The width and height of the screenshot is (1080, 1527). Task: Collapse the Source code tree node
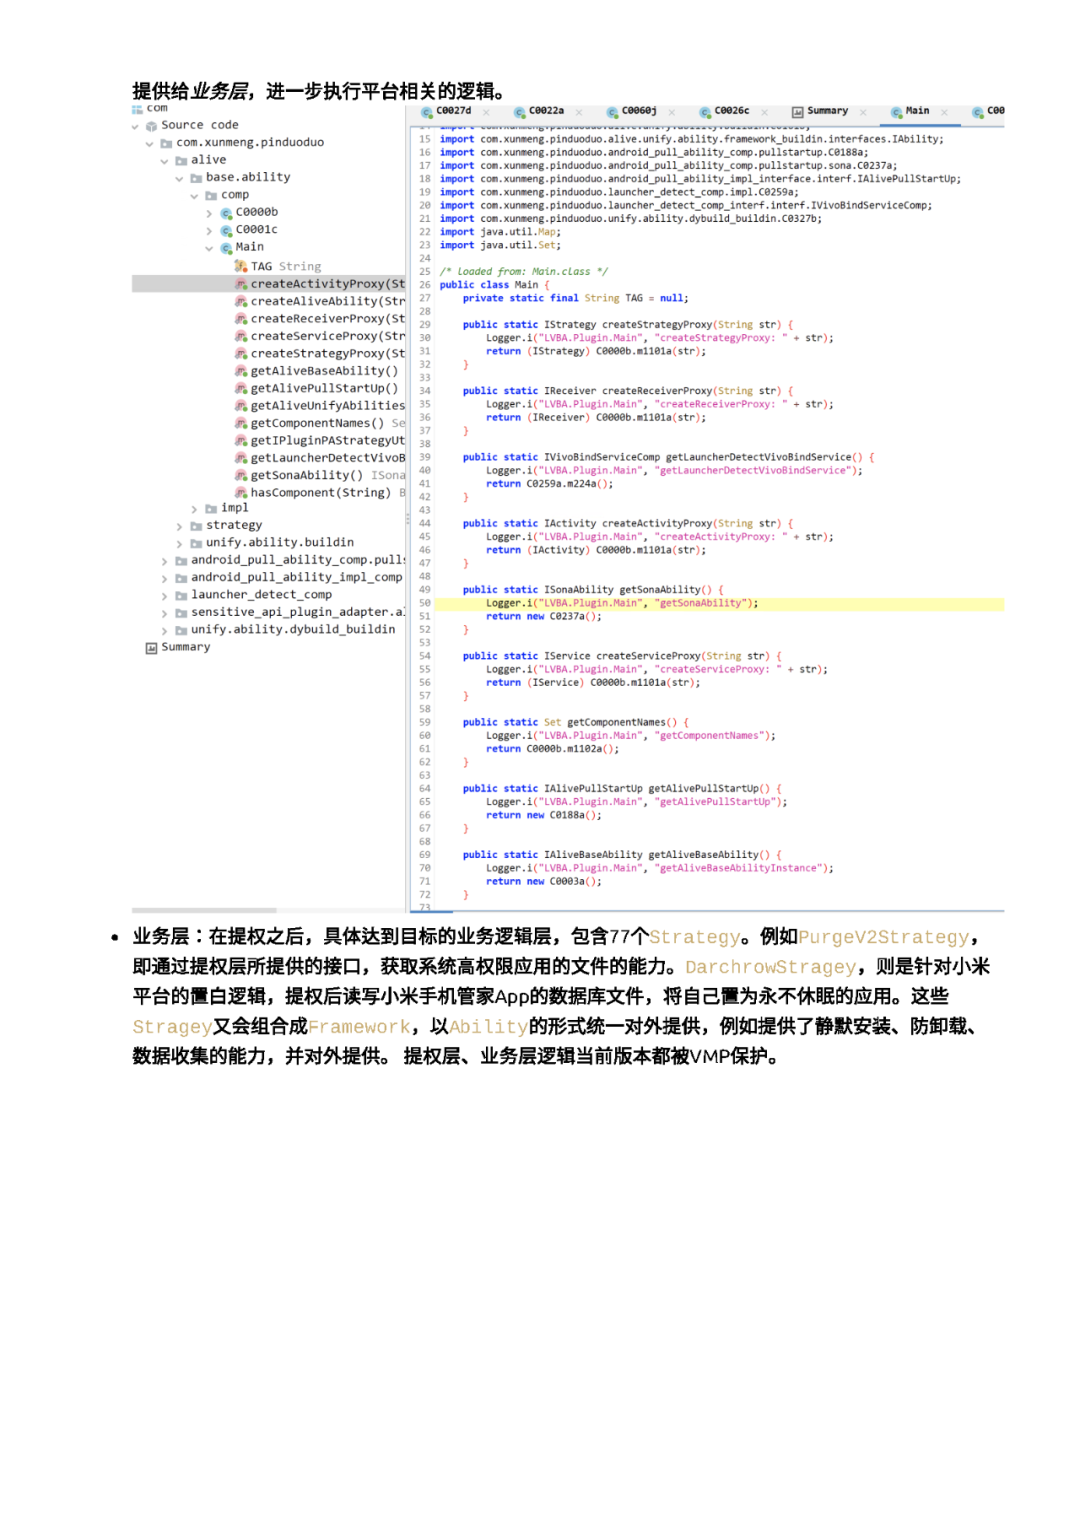click(135, 126)
